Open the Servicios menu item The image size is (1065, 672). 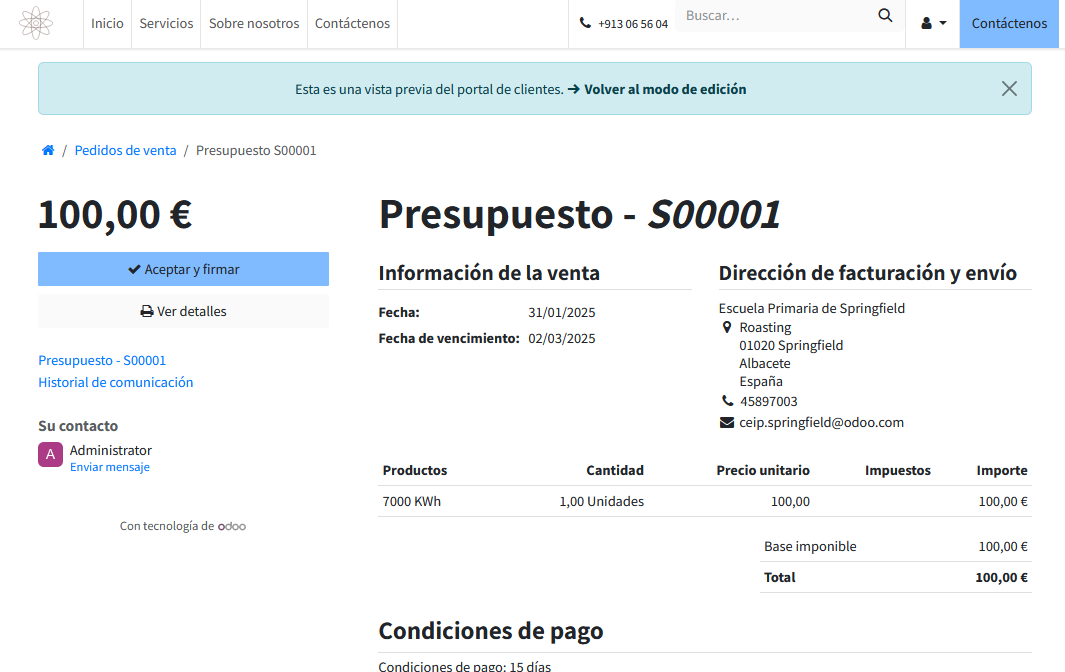166,23
